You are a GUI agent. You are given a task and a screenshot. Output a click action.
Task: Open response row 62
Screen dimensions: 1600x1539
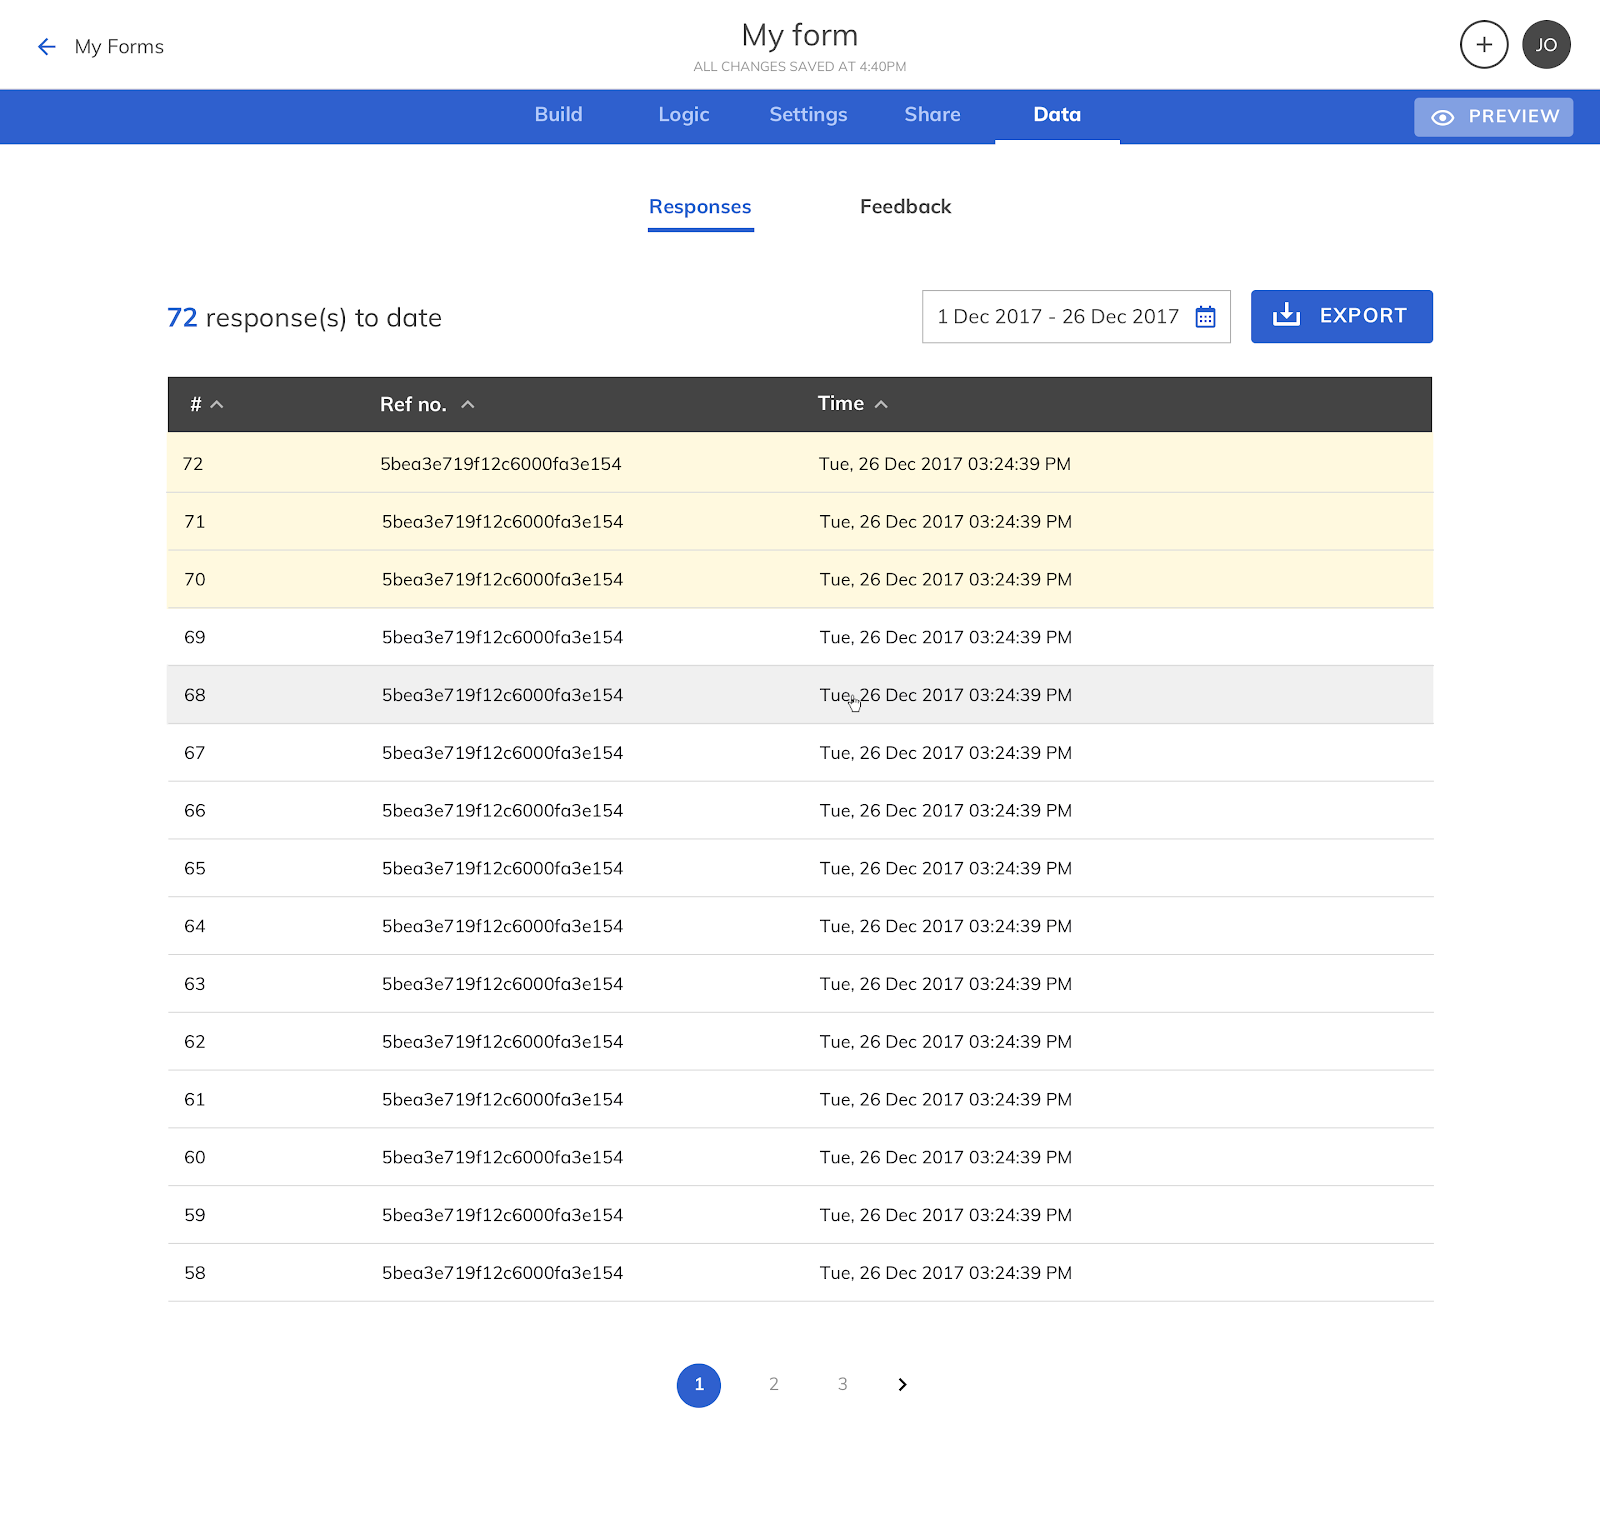[x=800, y=1042]
